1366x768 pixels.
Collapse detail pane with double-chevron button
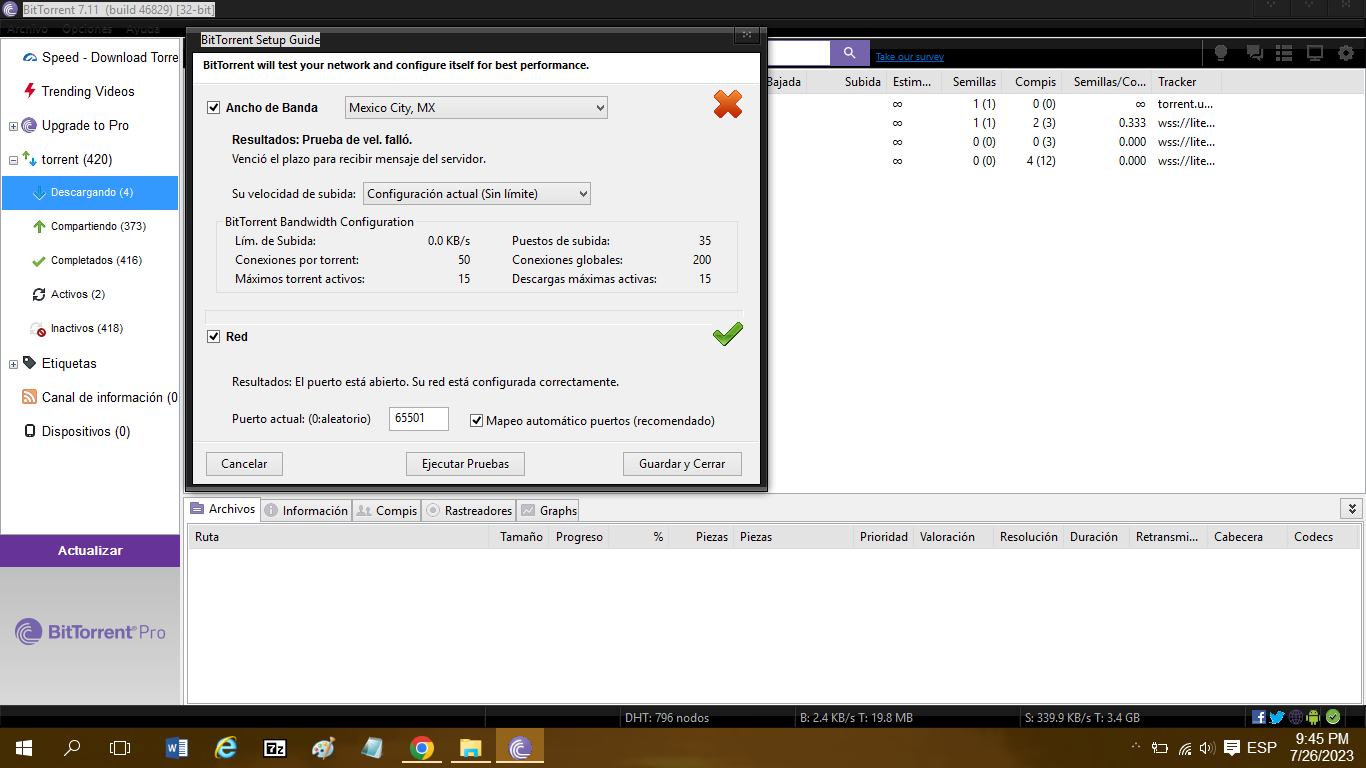coord(1351,509)
